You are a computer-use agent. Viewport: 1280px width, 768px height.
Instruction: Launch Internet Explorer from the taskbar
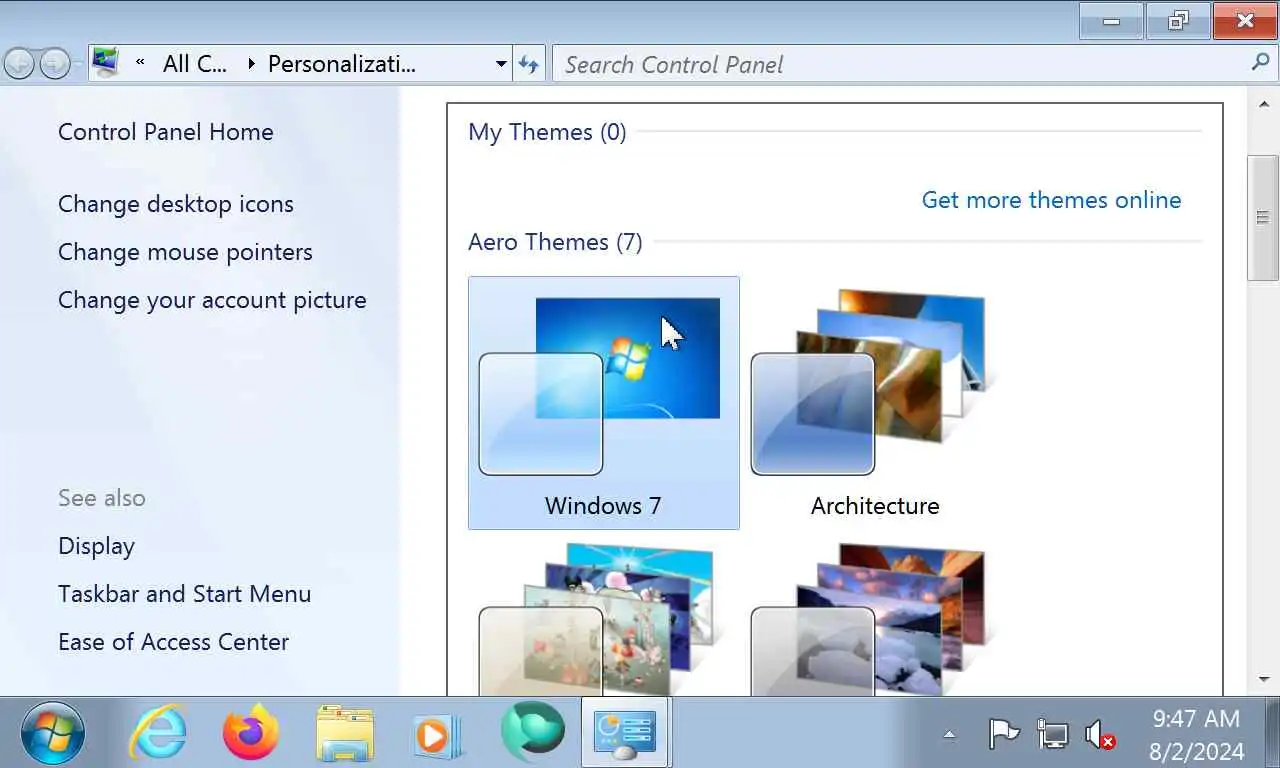click(x=158, y=733)
